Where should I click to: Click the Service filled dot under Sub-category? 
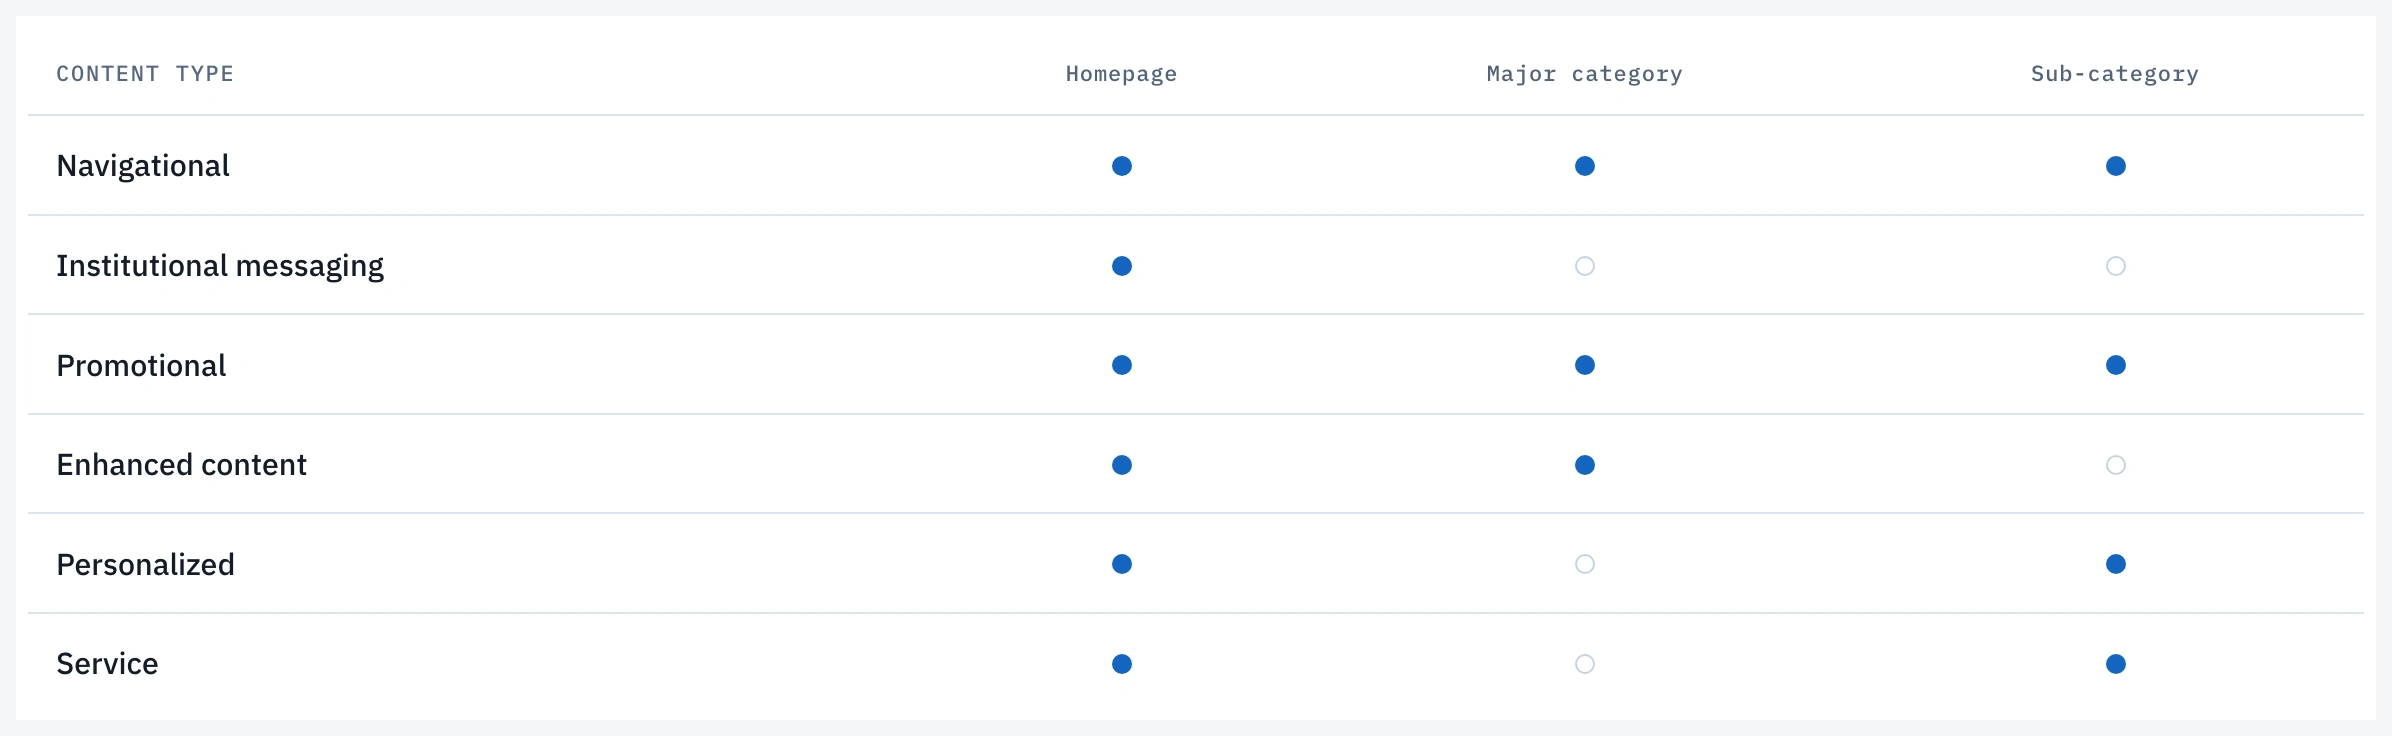pyautogui.click(x=2116, y=664)
